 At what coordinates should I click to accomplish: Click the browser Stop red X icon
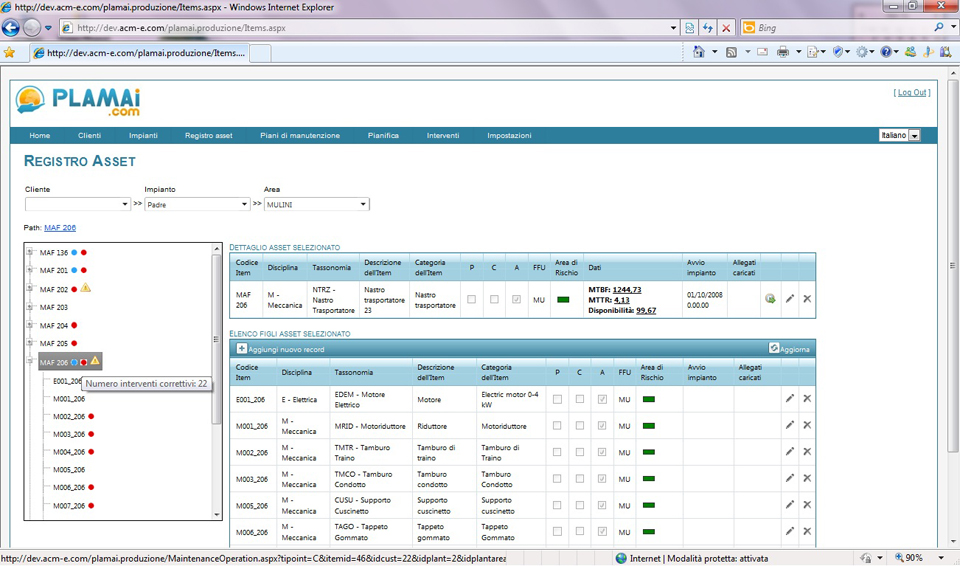(726, 28)
